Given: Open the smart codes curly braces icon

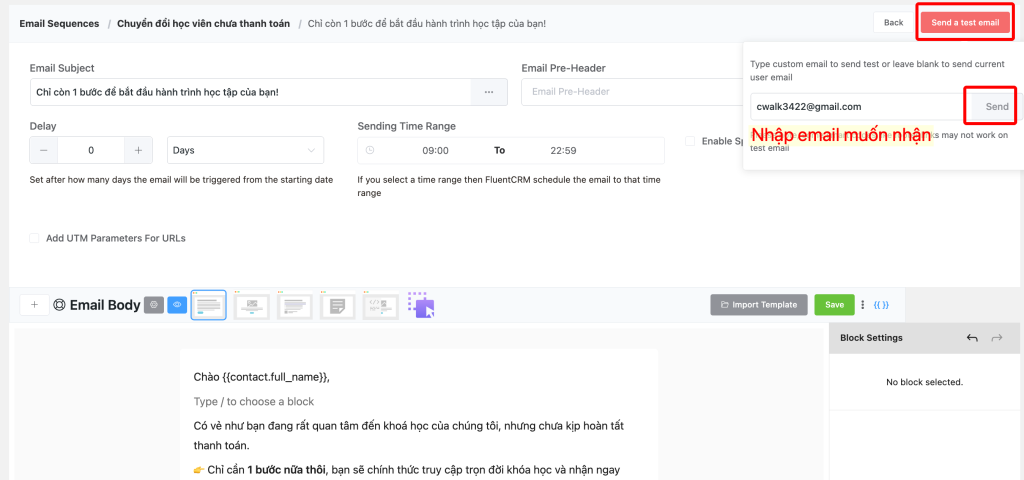Looking at the screenshot, I should [x=881, y=305].
